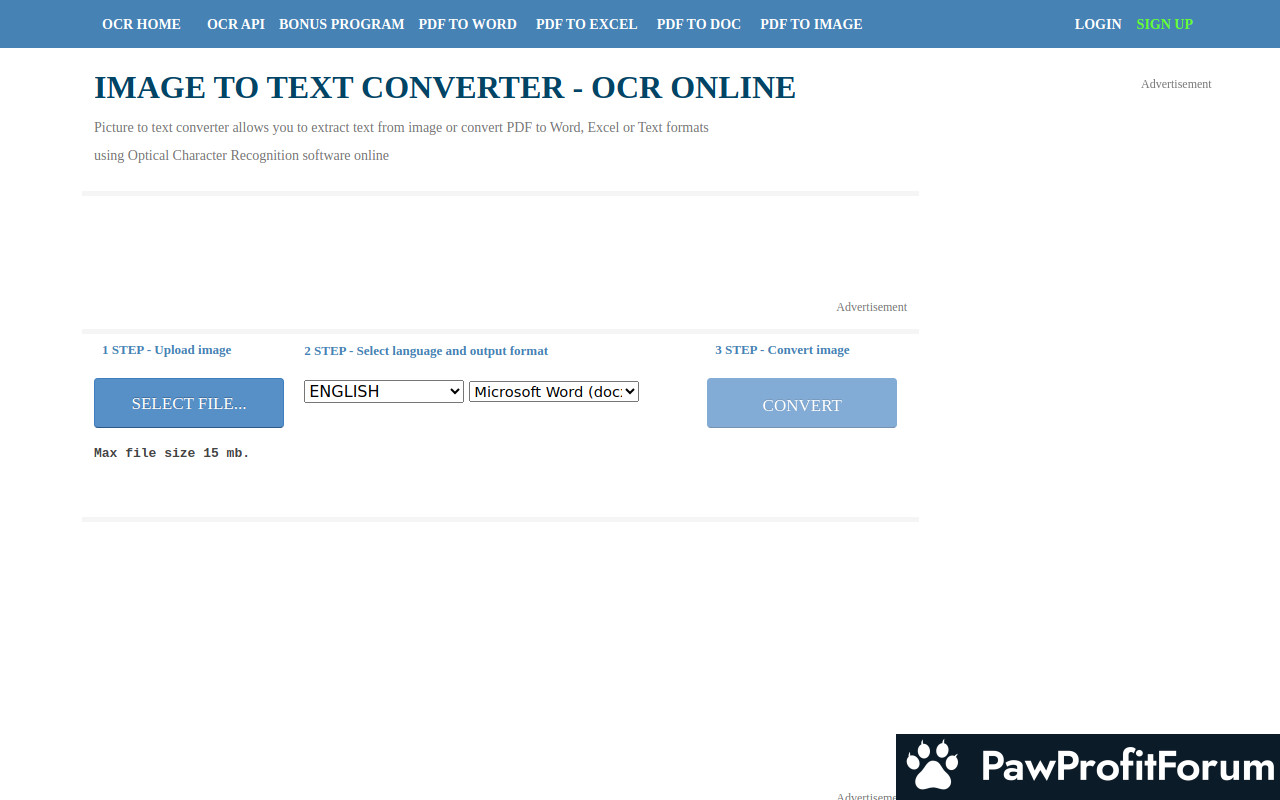The image size is (1280, 800).
Task: Click the '2 STEP - Select language' label
Action: point(425,351)
